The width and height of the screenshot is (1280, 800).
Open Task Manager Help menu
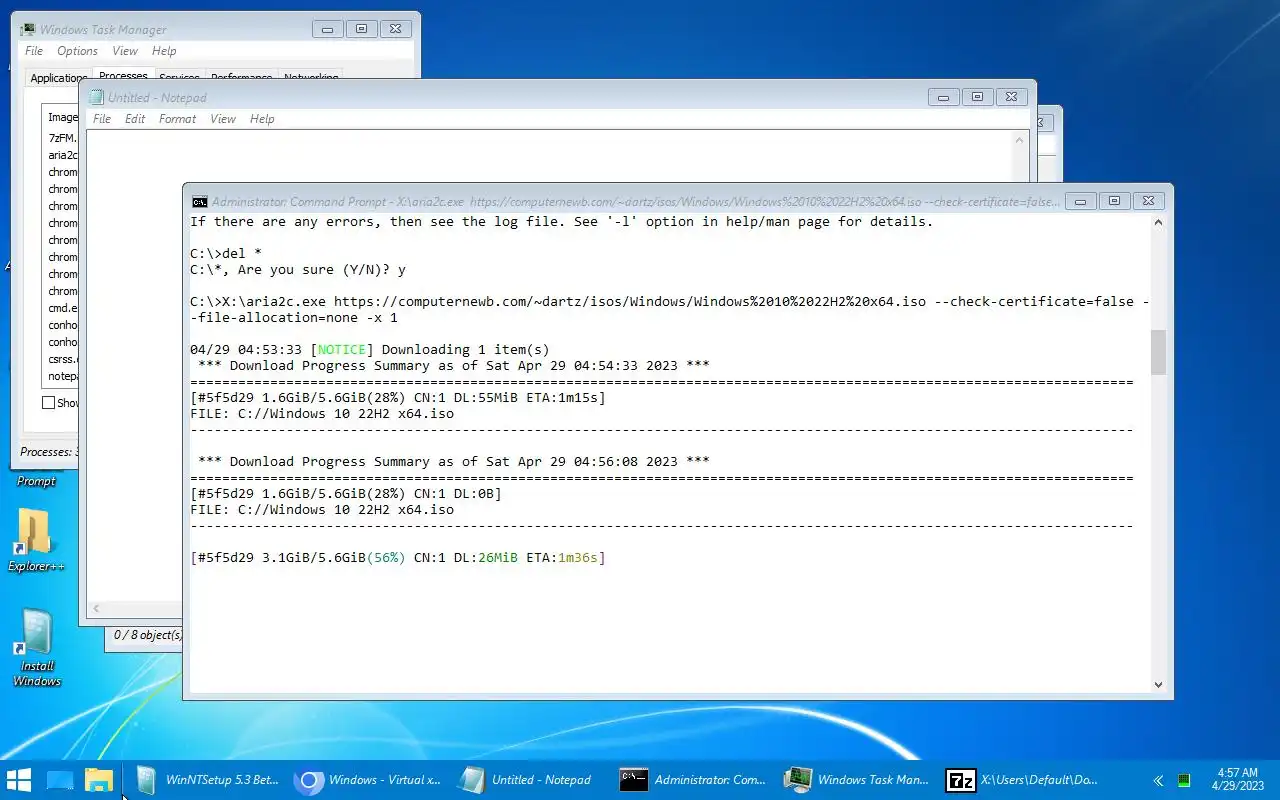[164, 50]
